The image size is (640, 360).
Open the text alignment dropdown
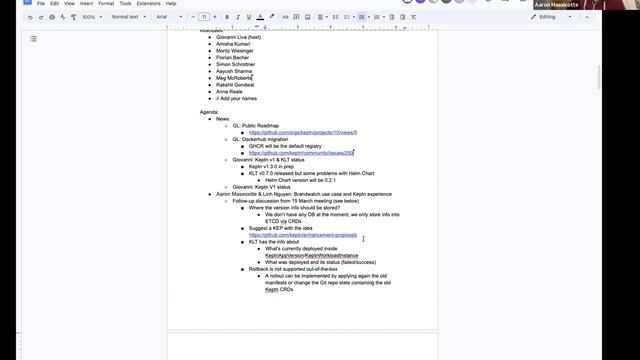tap(322, 17)
